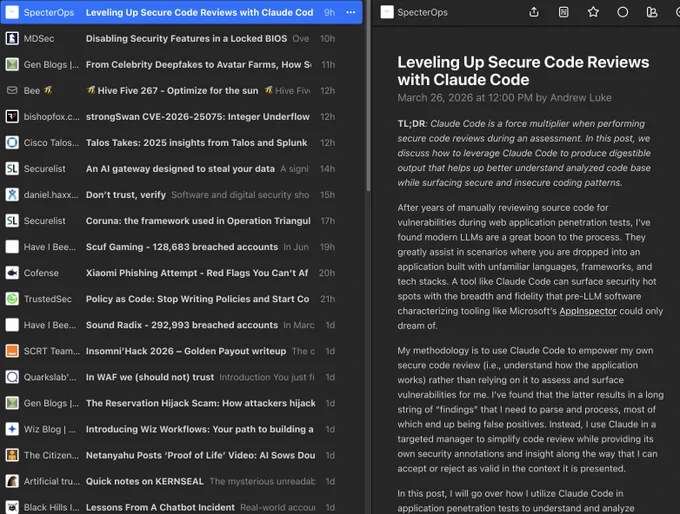Screen dimensions: 680x514
Task: Click the Cofense feed name
Action: click(x=41, y=272)
